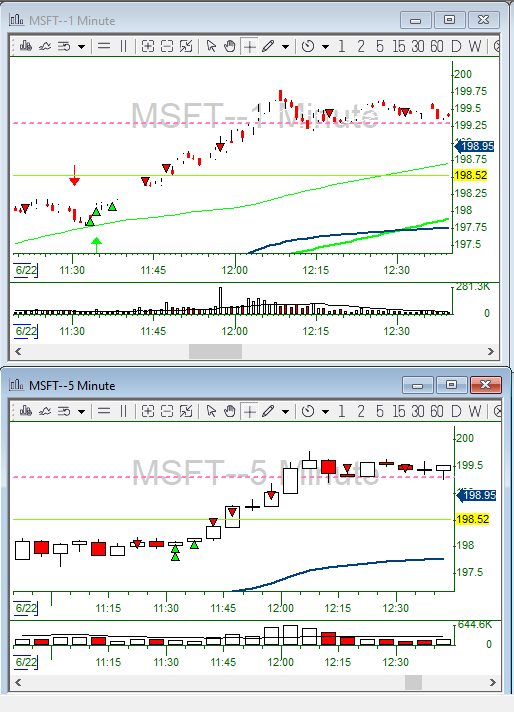Click yellow 198.52 price label in 5 Minute chart
This screenshot has height=712, width=514.
(x=472, y=519)
